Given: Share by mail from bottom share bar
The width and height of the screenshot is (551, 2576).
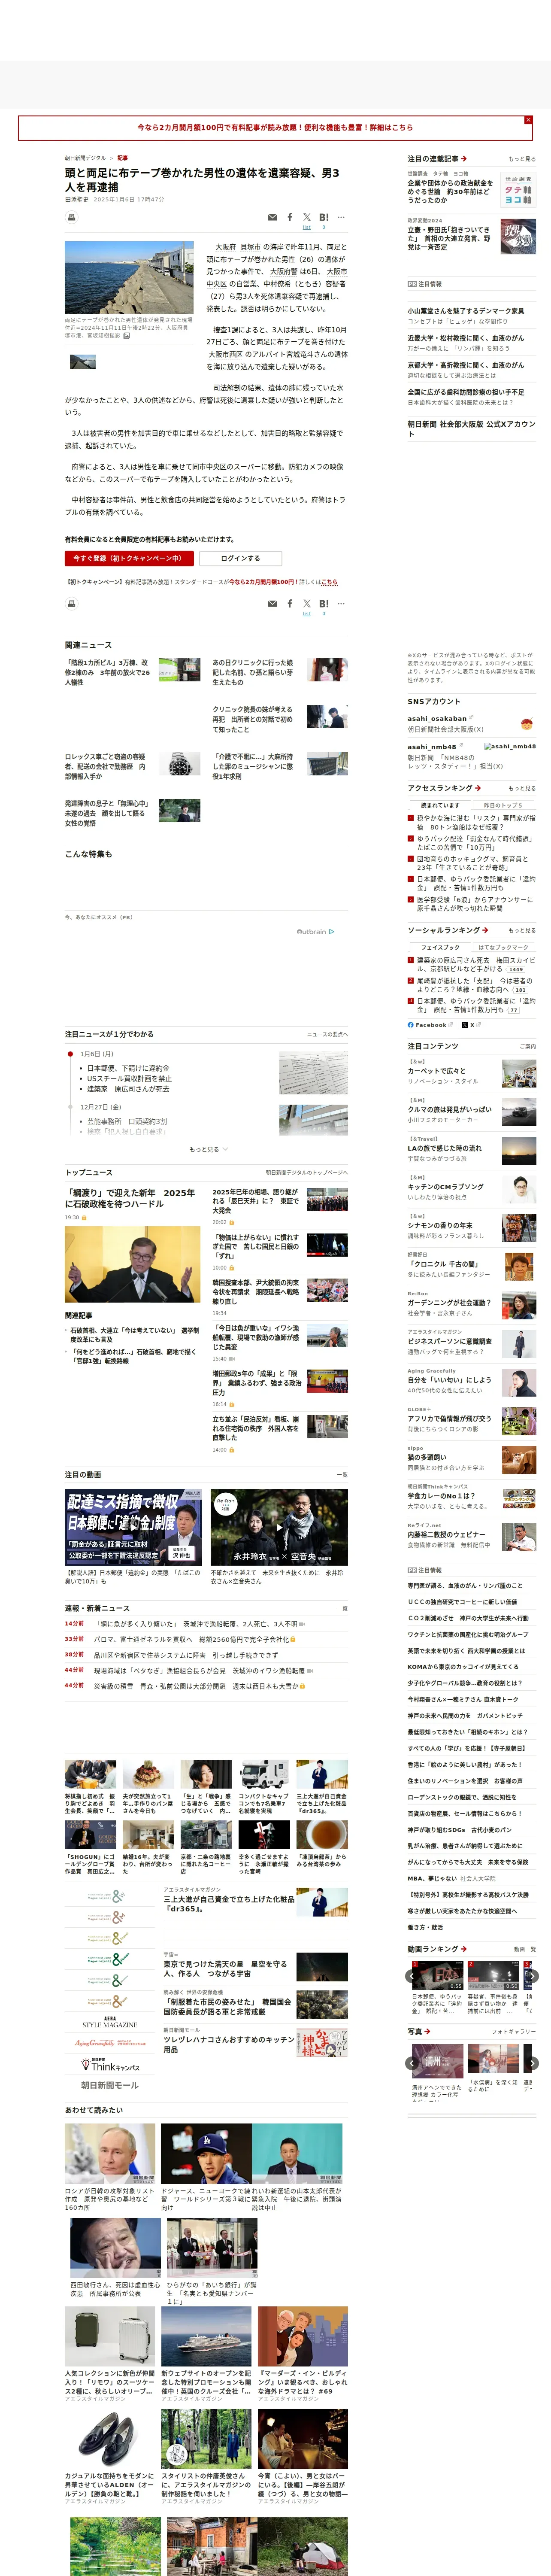Looking at the screenshot, I should pyautogui.click(x=272, y=604).
